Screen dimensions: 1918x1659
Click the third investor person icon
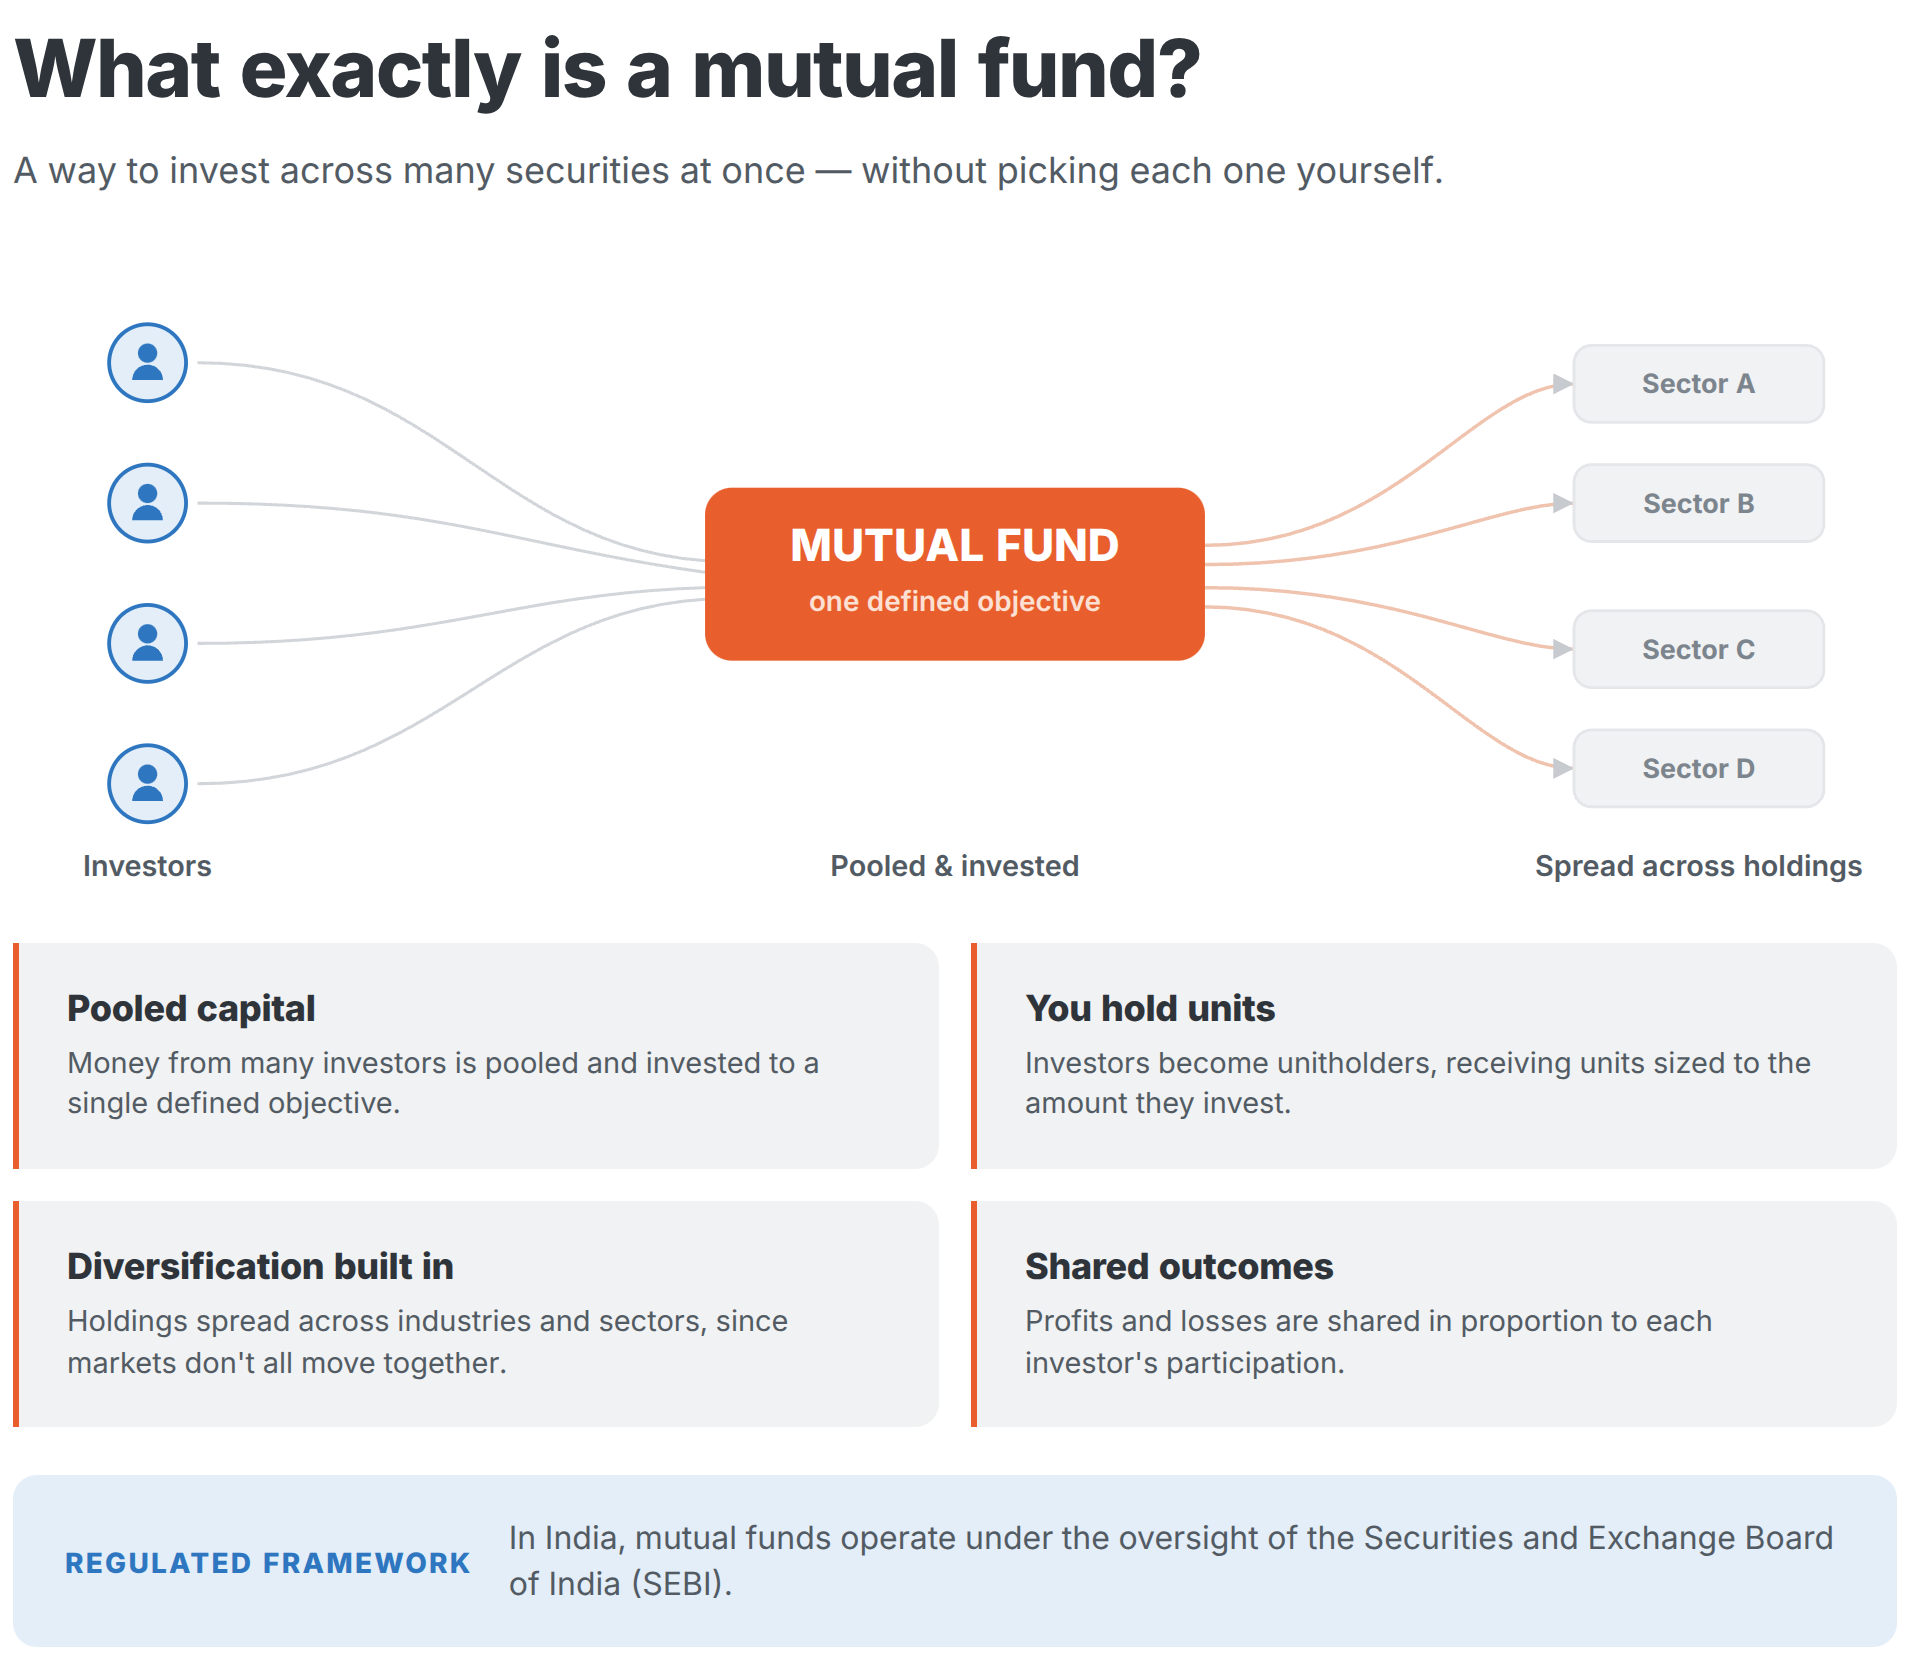[147, 643]
